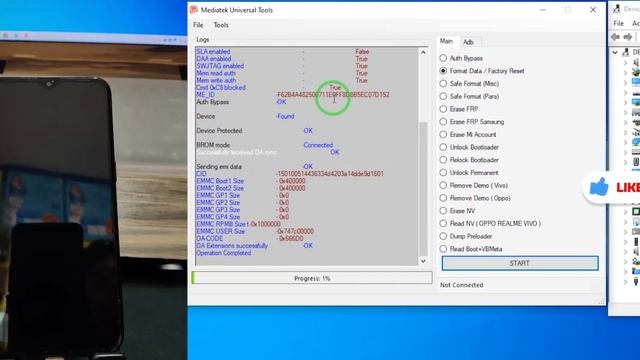The image size is (640, 360).
Task: Click the Cmd 0xC8 blocked log line
Action: (269, 87)
